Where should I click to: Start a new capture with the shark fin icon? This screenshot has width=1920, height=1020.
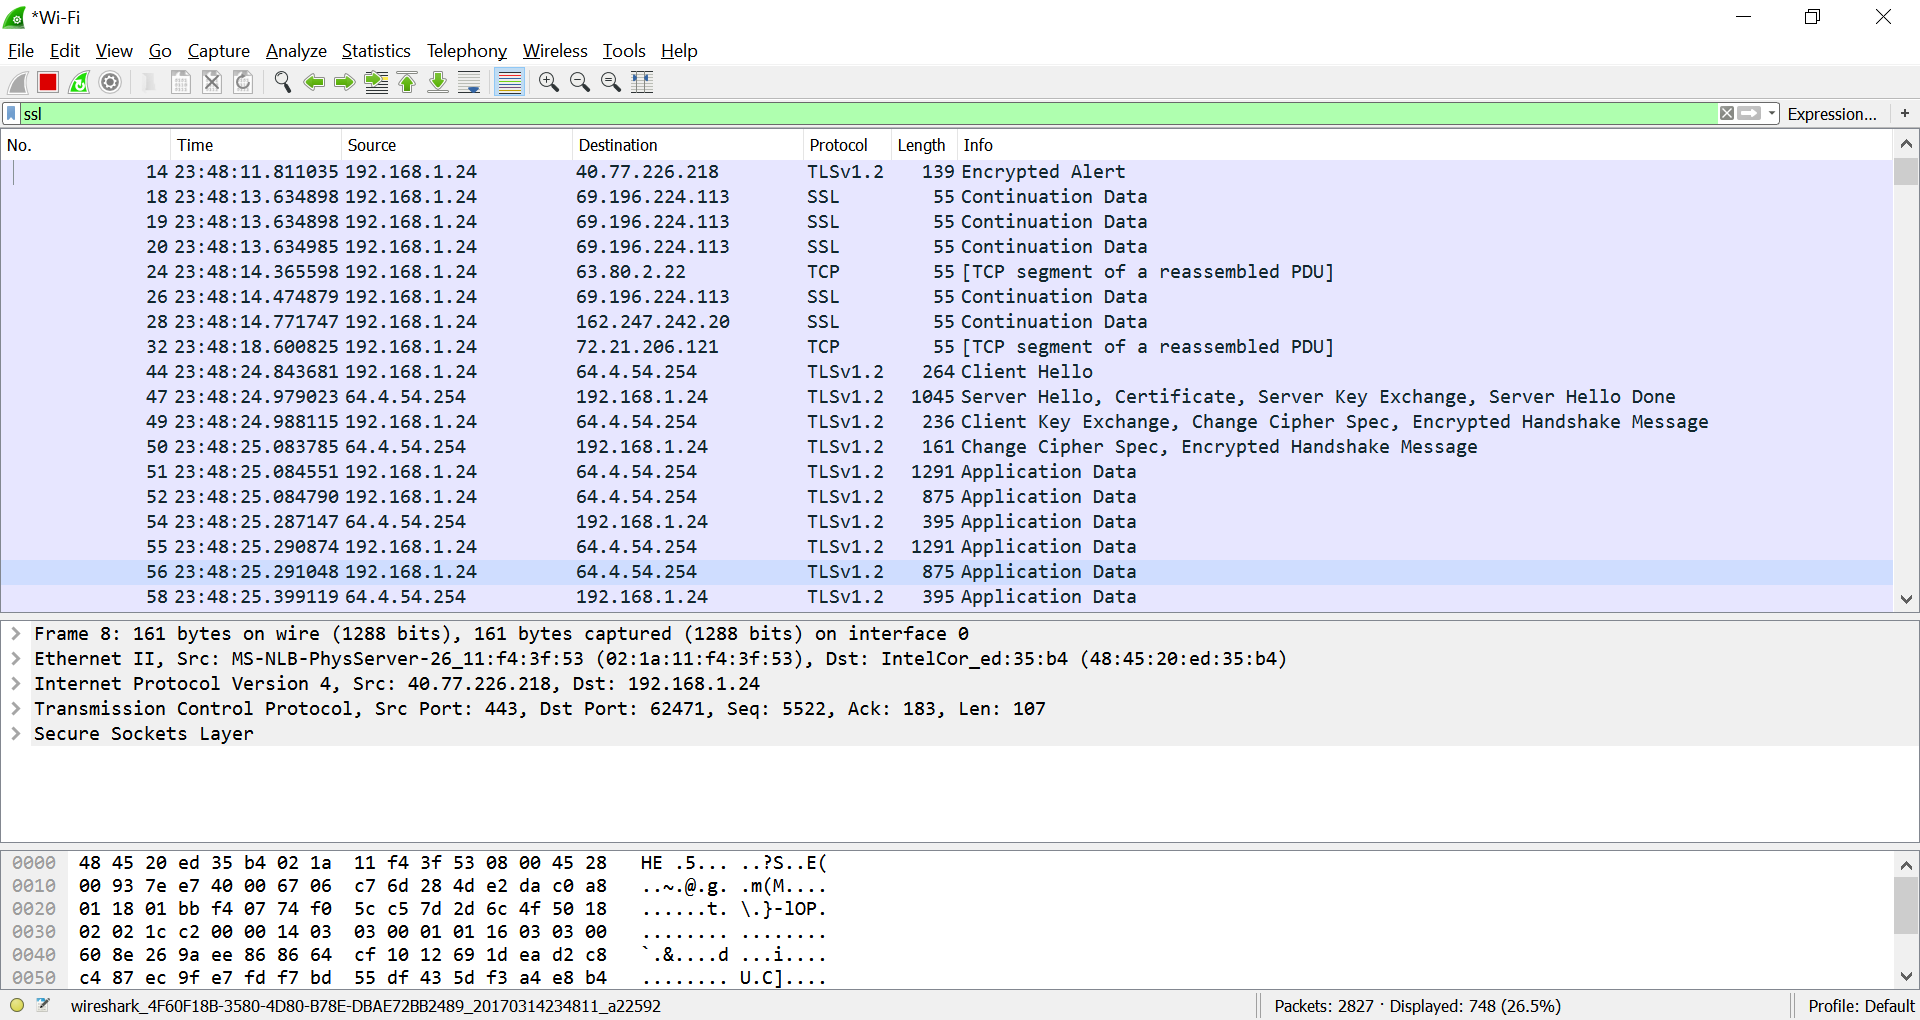click(x=17, y=82)
